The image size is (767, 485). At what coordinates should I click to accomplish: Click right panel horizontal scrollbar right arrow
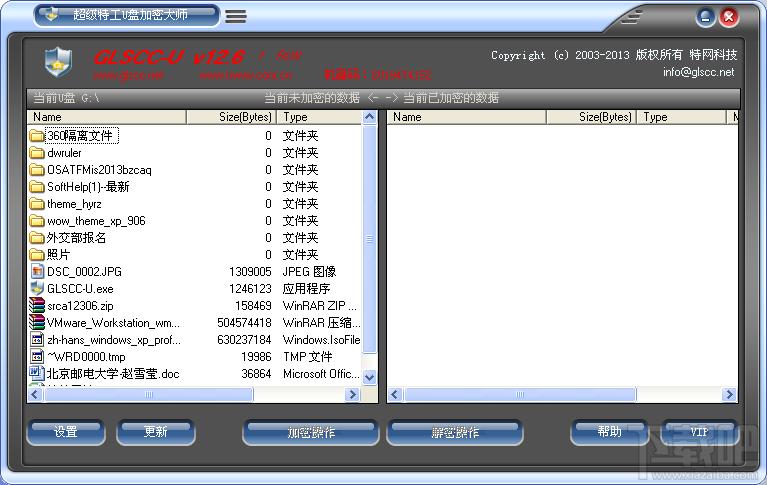(x=729, y=394)
